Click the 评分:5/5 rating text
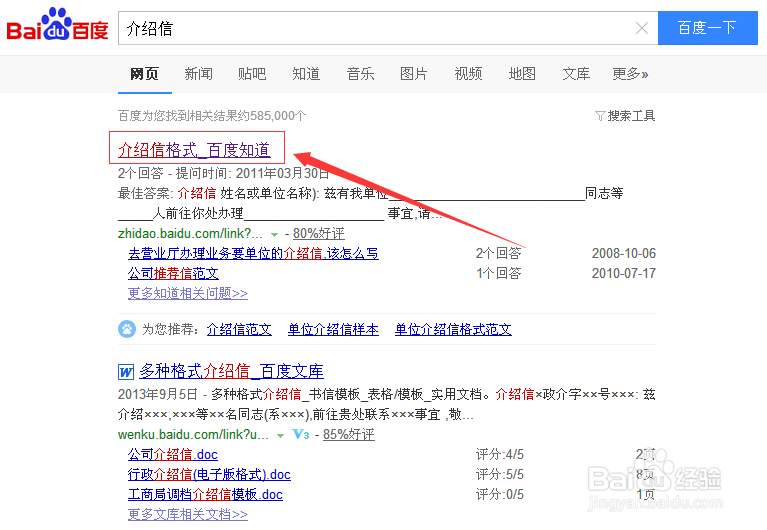 click(x=499, y=474)
